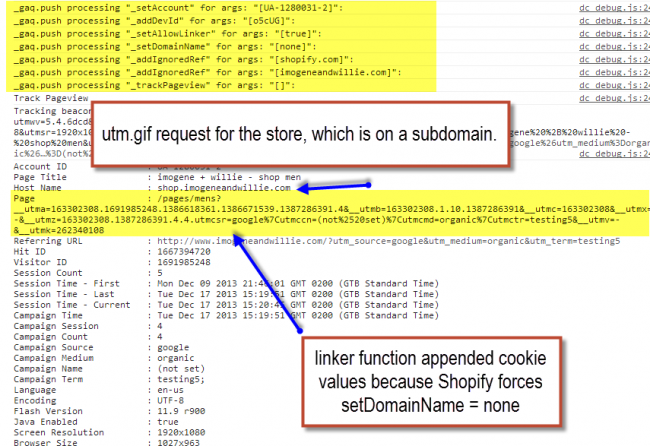The height and width of the screenshot is (446, 650).
Task: Click the _addIgnoredRef imogeneandwillie.com log line
Action: (207, 72)
